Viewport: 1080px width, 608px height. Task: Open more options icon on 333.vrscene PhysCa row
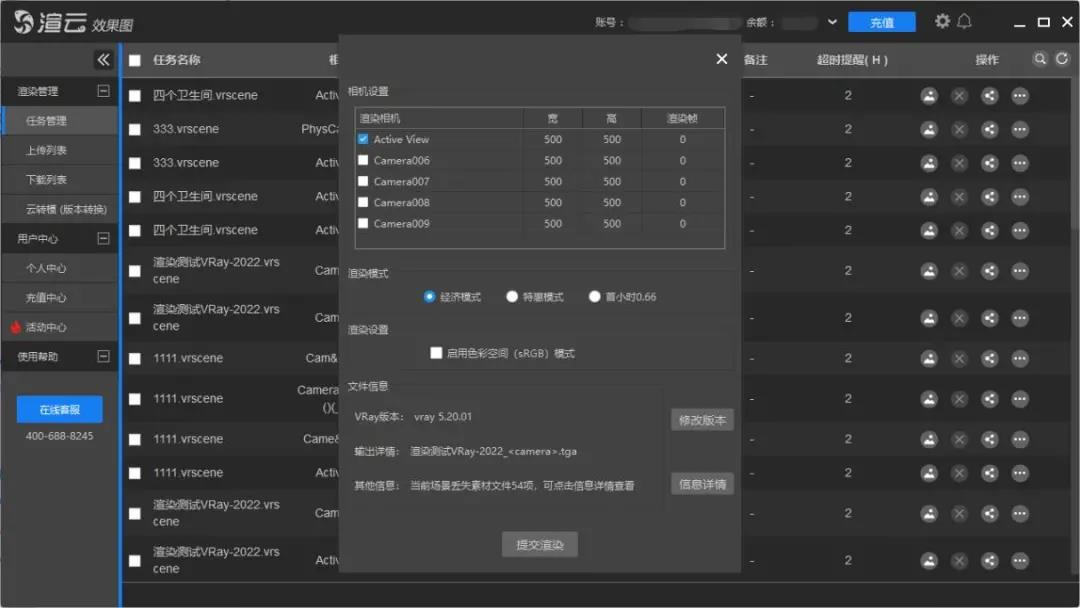[x=1019, y=129]
